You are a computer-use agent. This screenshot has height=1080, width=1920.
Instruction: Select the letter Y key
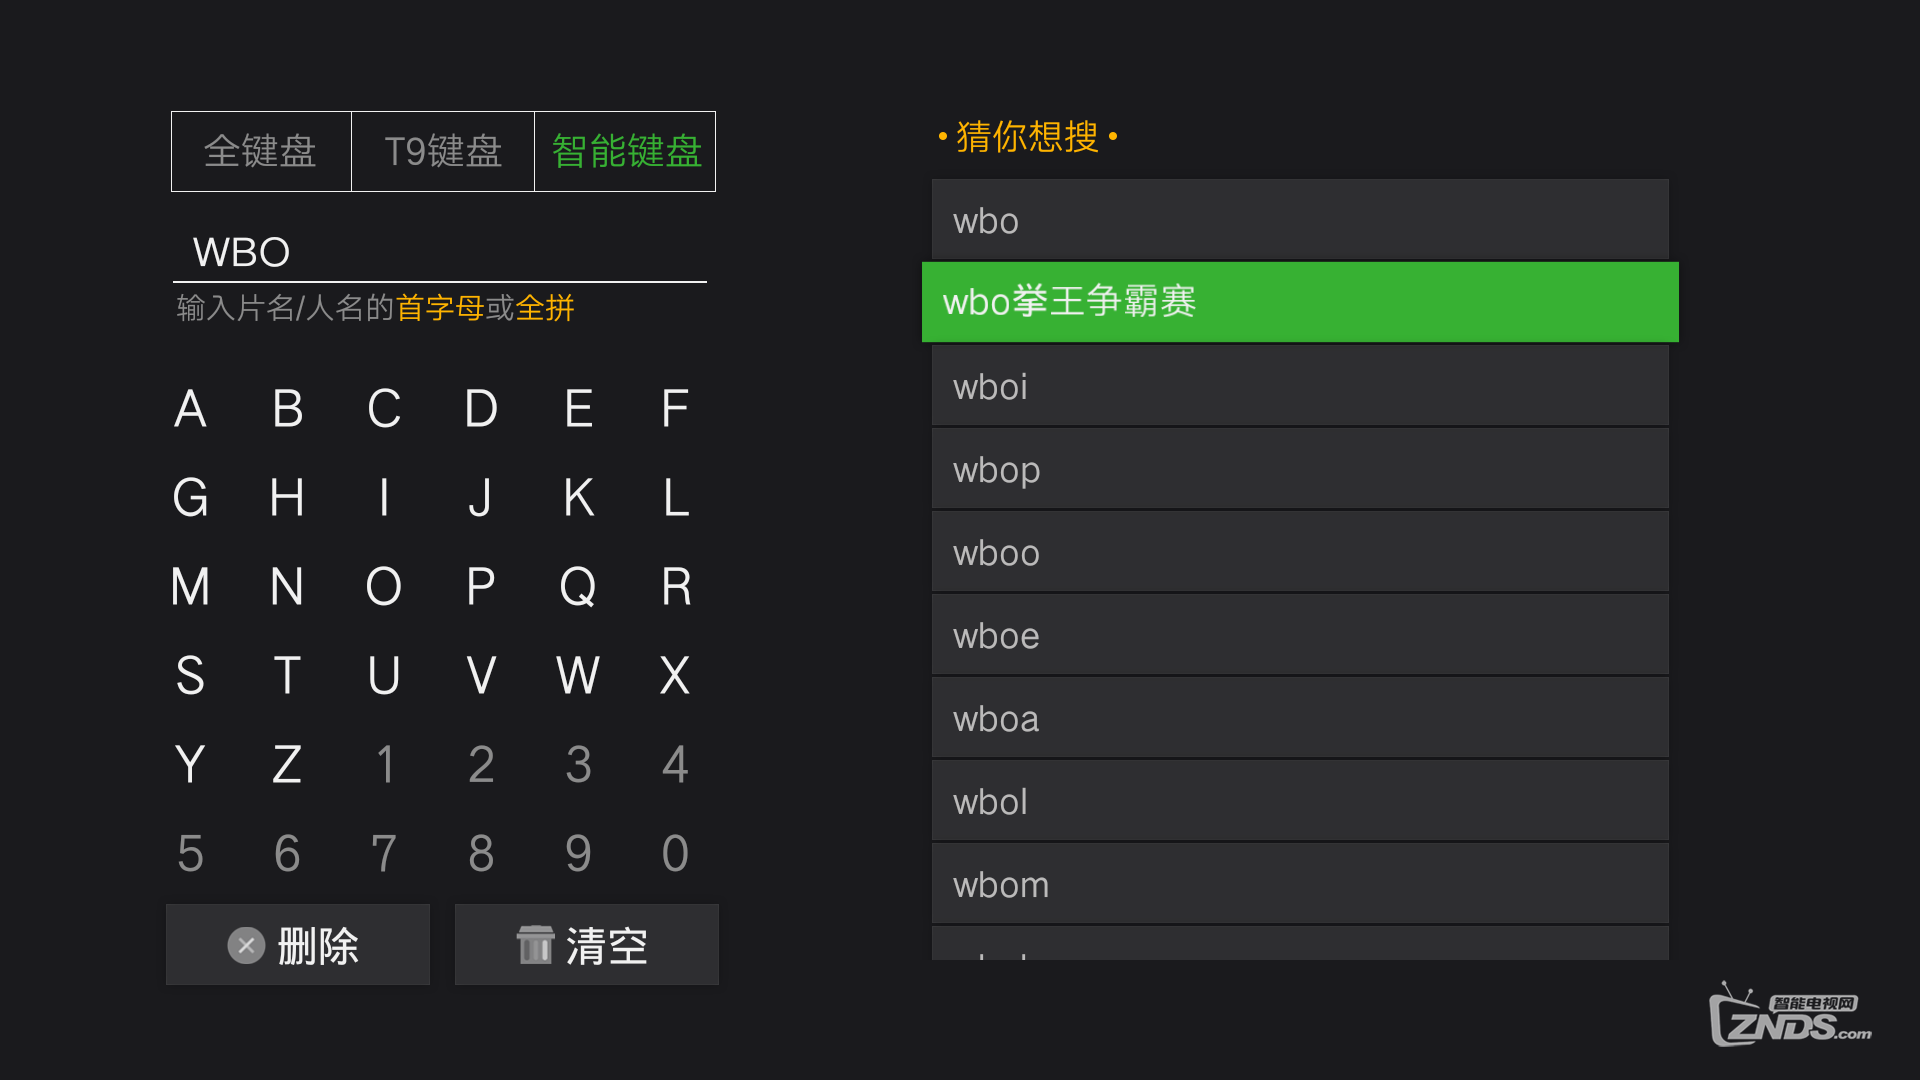(x=190, y=765)
